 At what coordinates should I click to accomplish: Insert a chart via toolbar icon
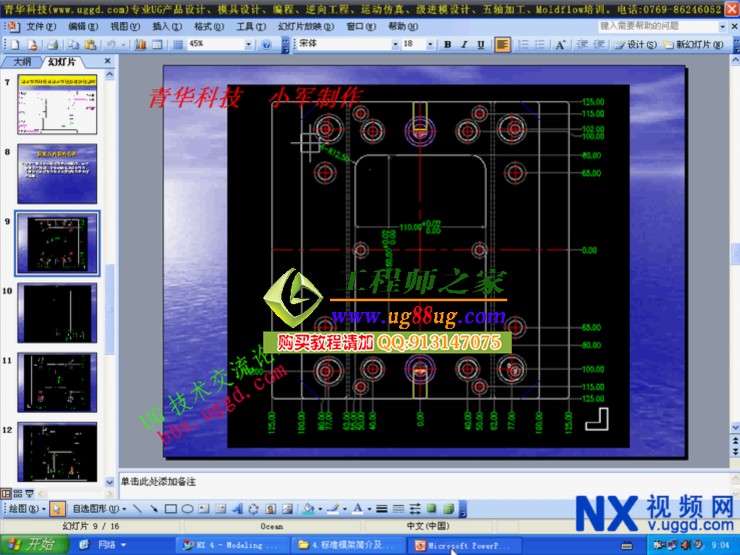tap(140, 45)
